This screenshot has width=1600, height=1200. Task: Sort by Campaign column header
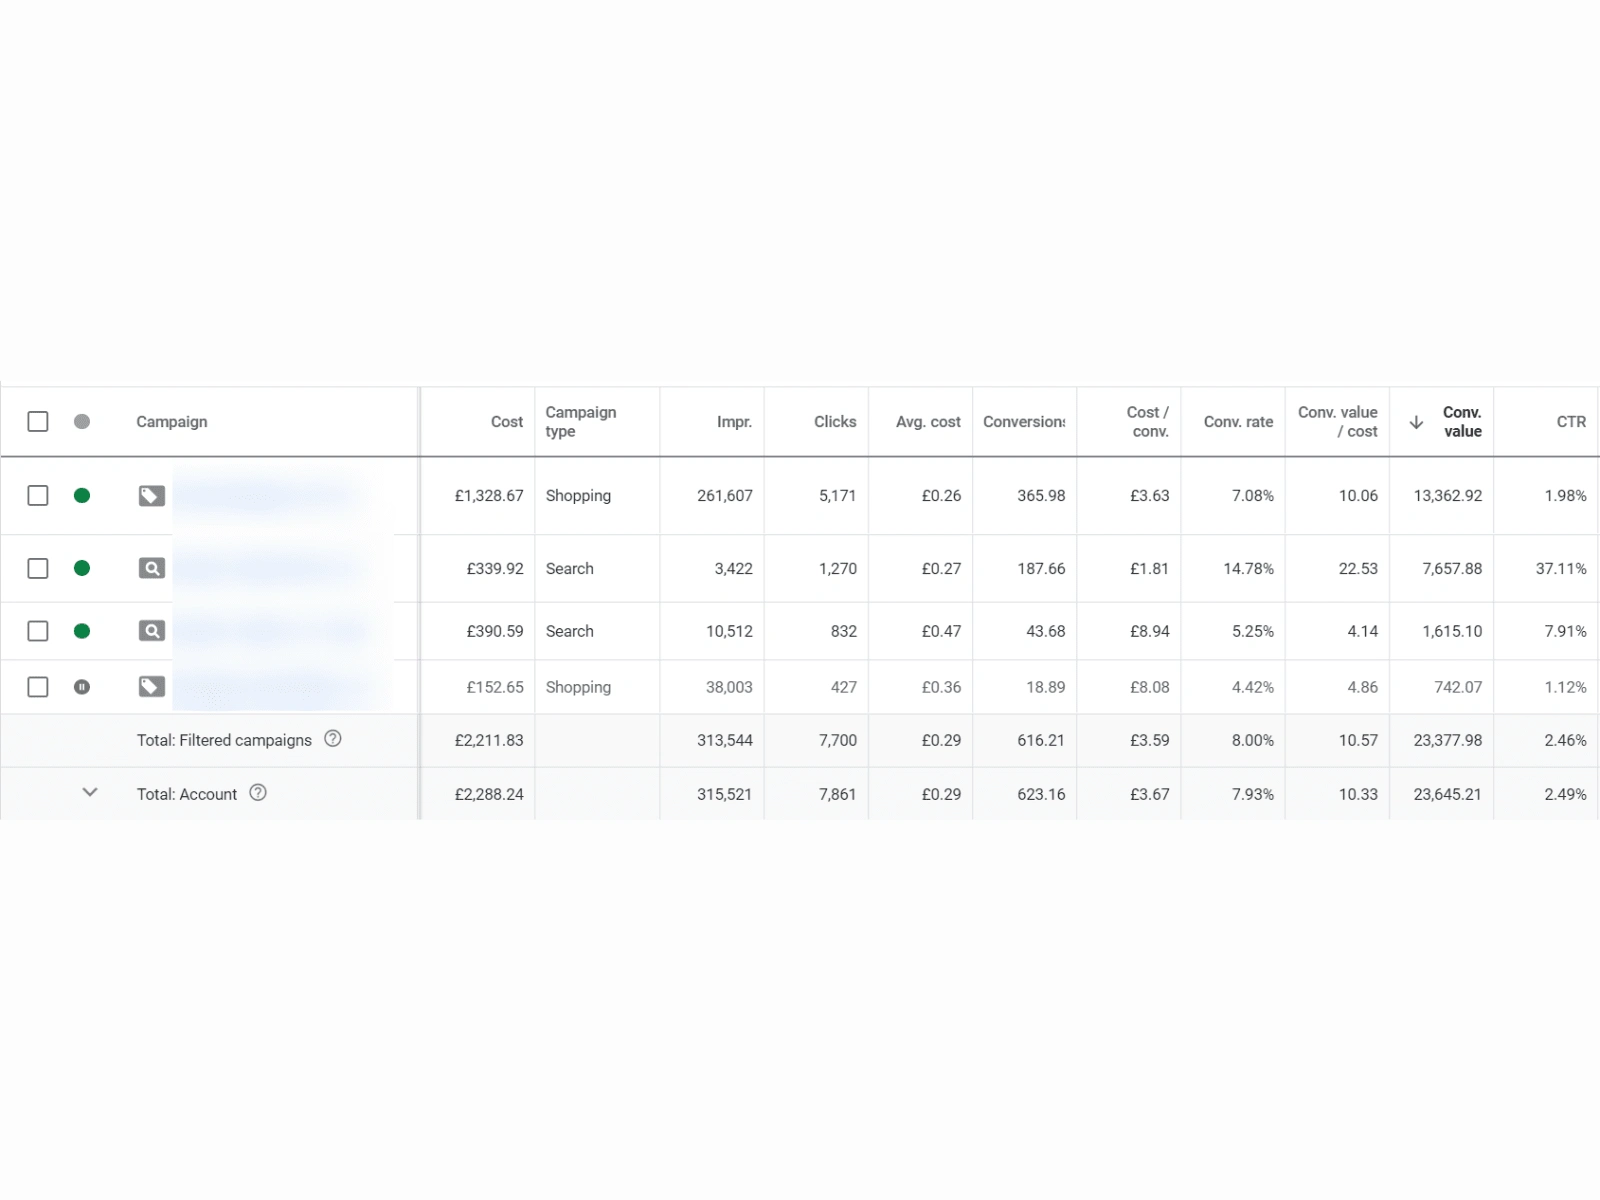coord(172,422)
